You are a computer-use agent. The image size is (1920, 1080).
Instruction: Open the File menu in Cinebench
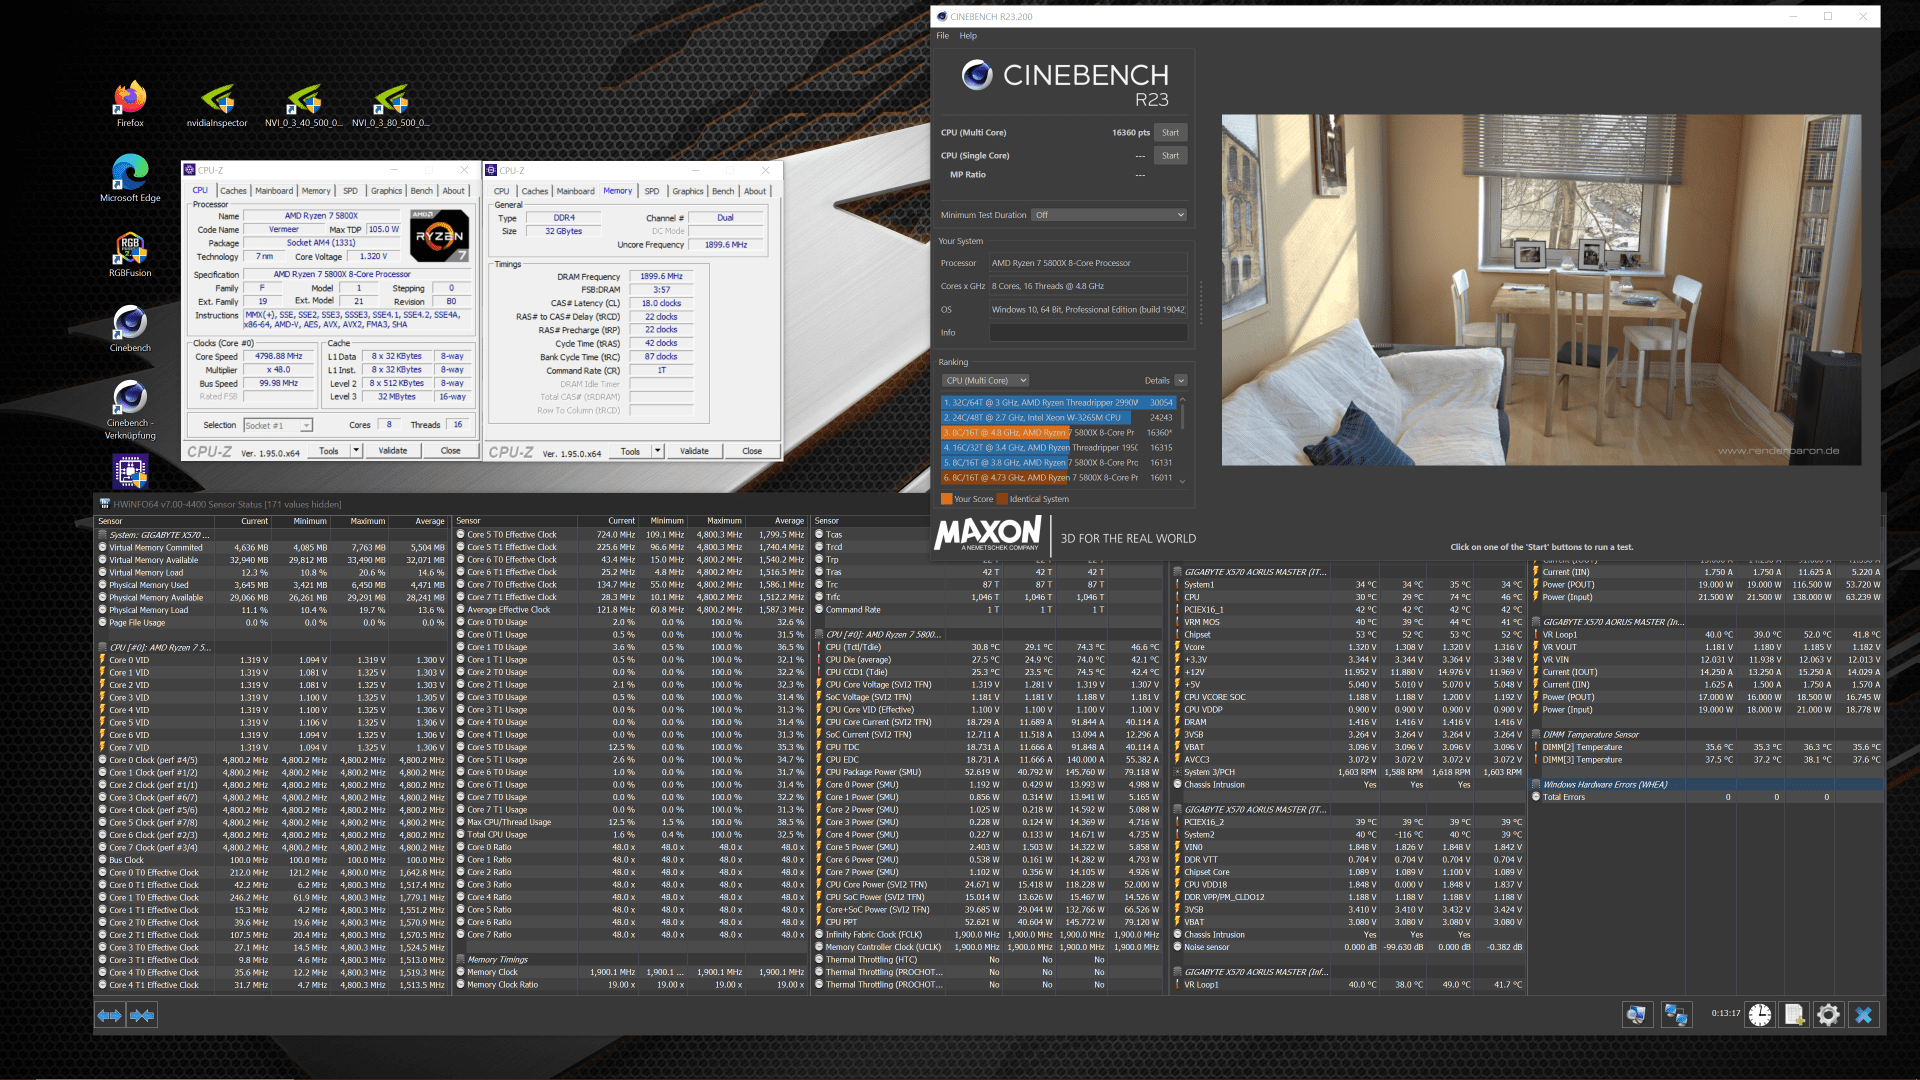click(x=942, y=36)
